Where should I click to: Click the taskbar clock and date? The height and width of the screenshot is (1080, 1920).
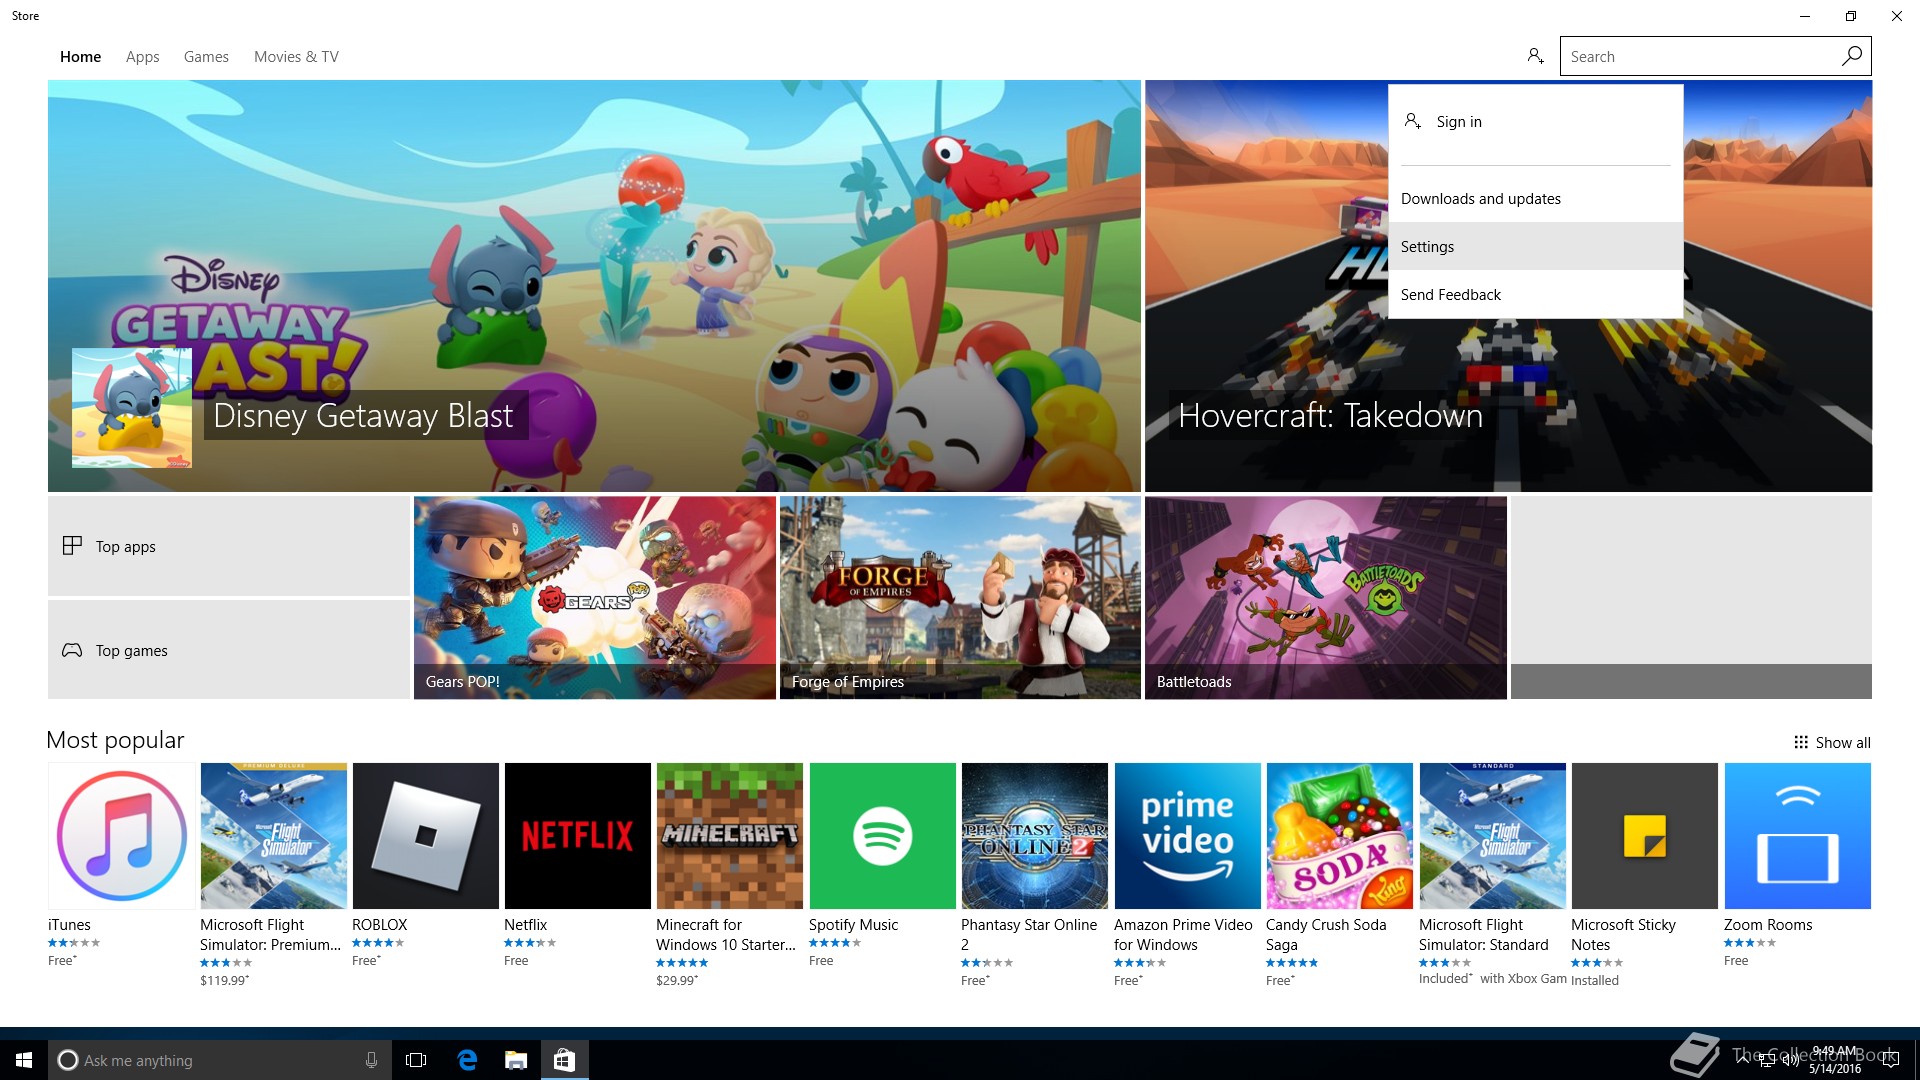point(1834,1060)
